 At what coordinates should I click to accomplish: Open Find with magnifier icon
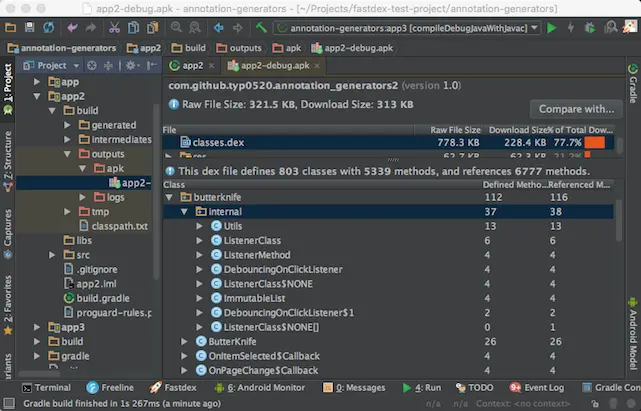tap(176, 28)
